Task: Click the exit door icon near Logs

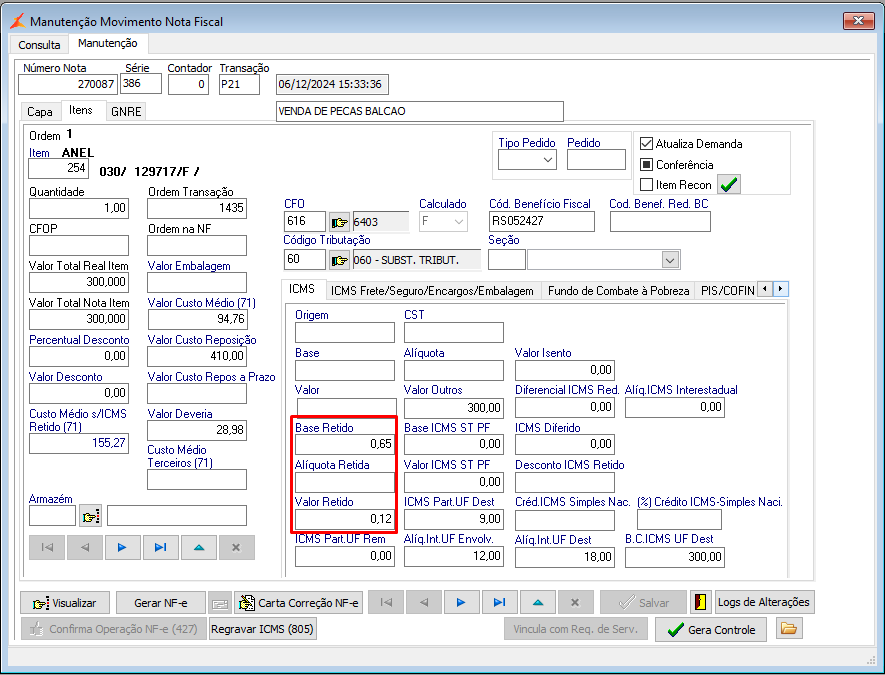Action: (700, 603)
